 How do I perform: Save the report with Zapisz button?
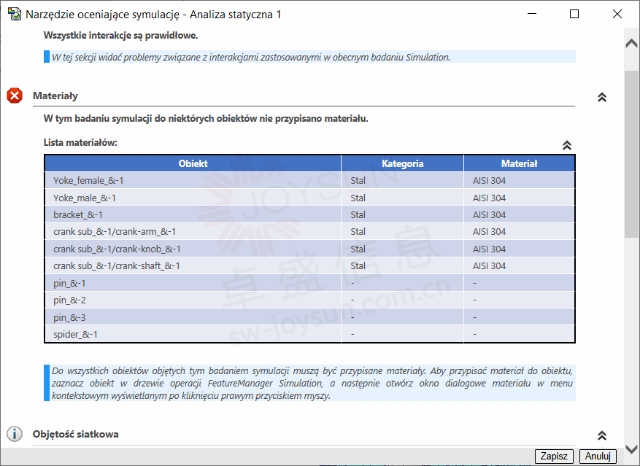click(554, 456)
